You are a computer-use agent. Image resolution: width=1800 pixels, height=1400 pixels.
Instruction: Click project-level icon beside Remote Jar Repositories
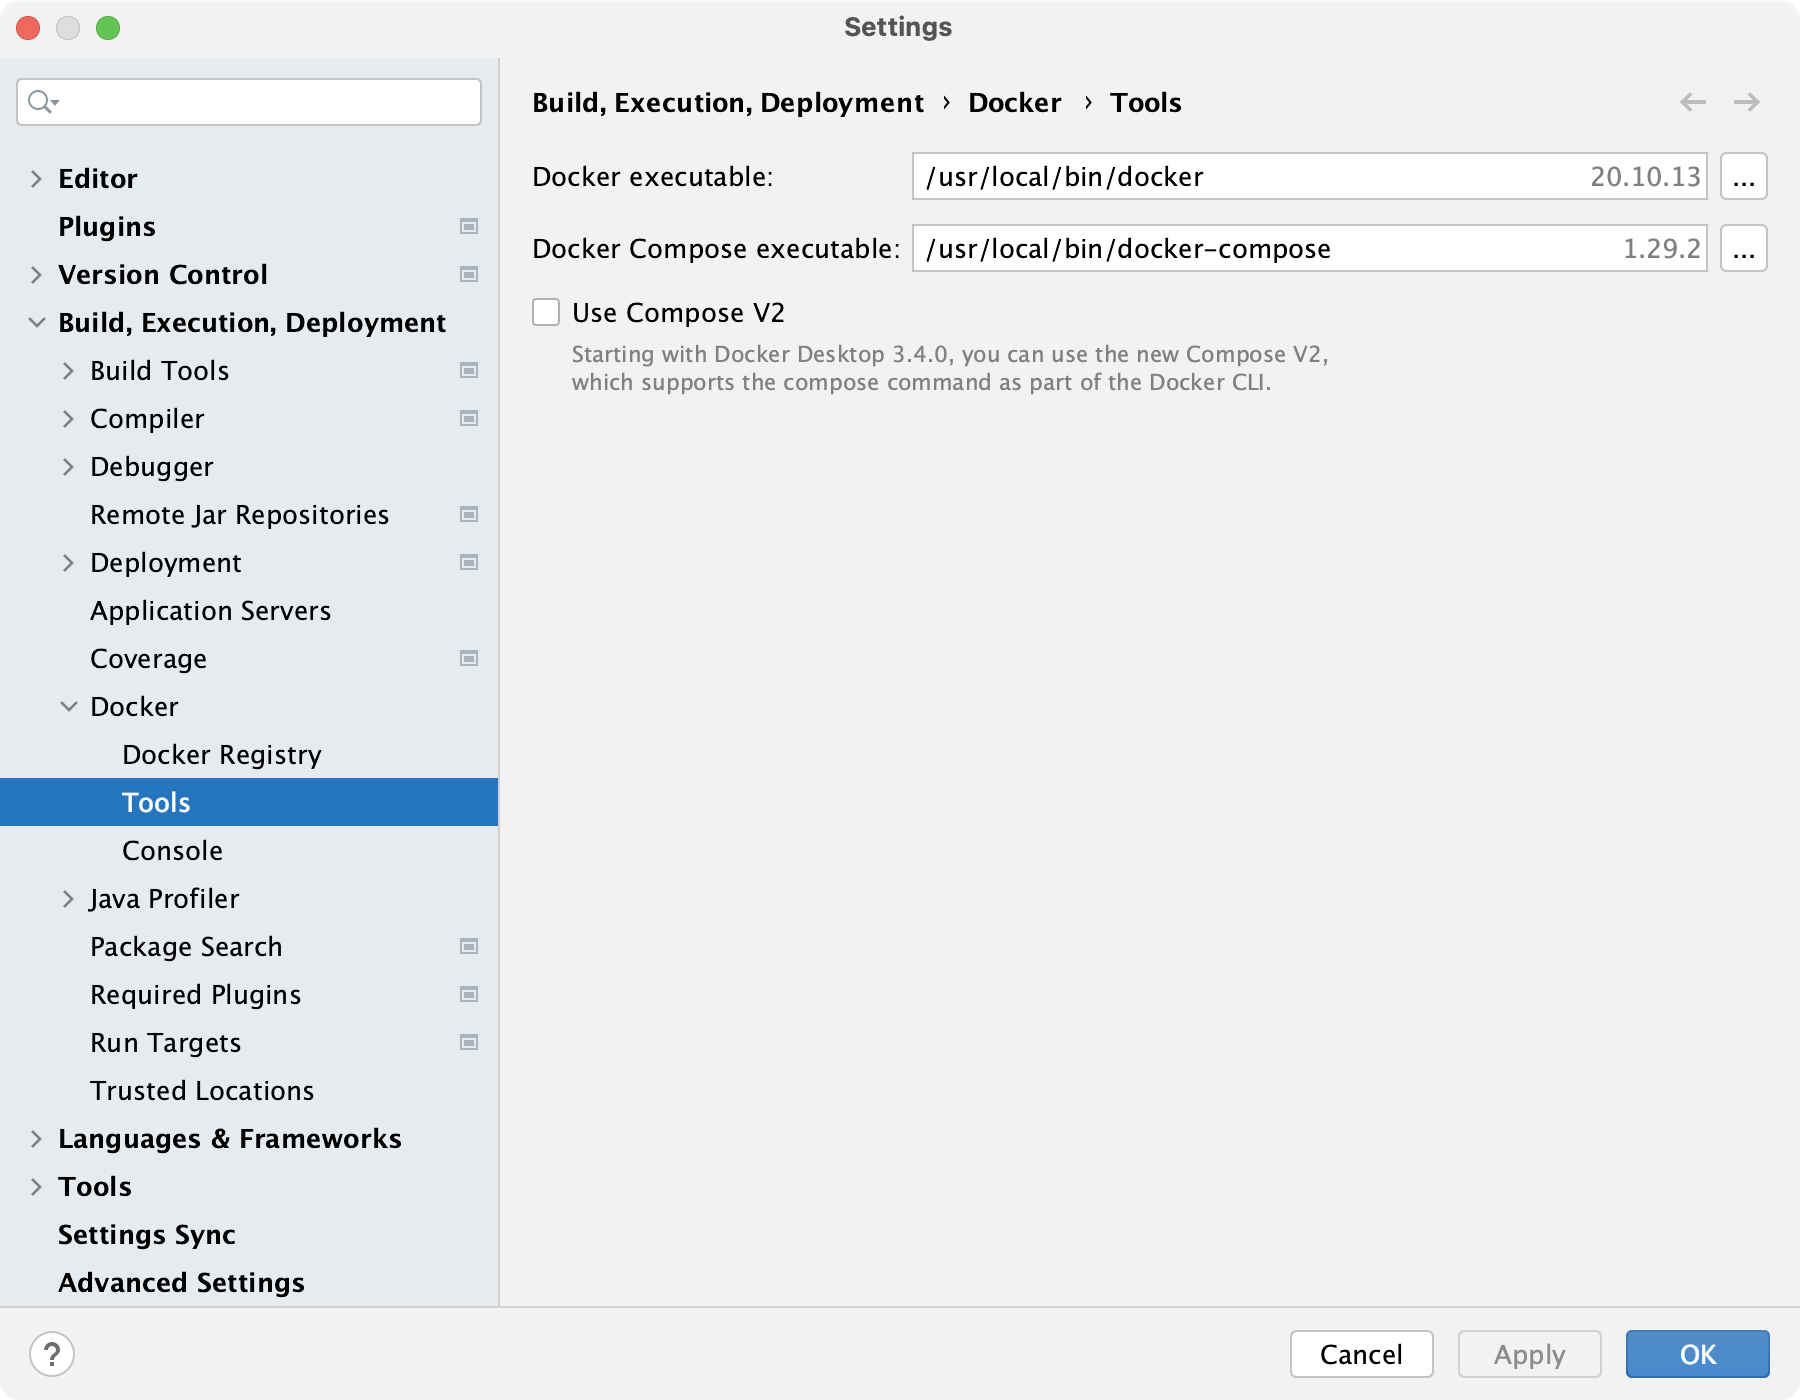468,515
